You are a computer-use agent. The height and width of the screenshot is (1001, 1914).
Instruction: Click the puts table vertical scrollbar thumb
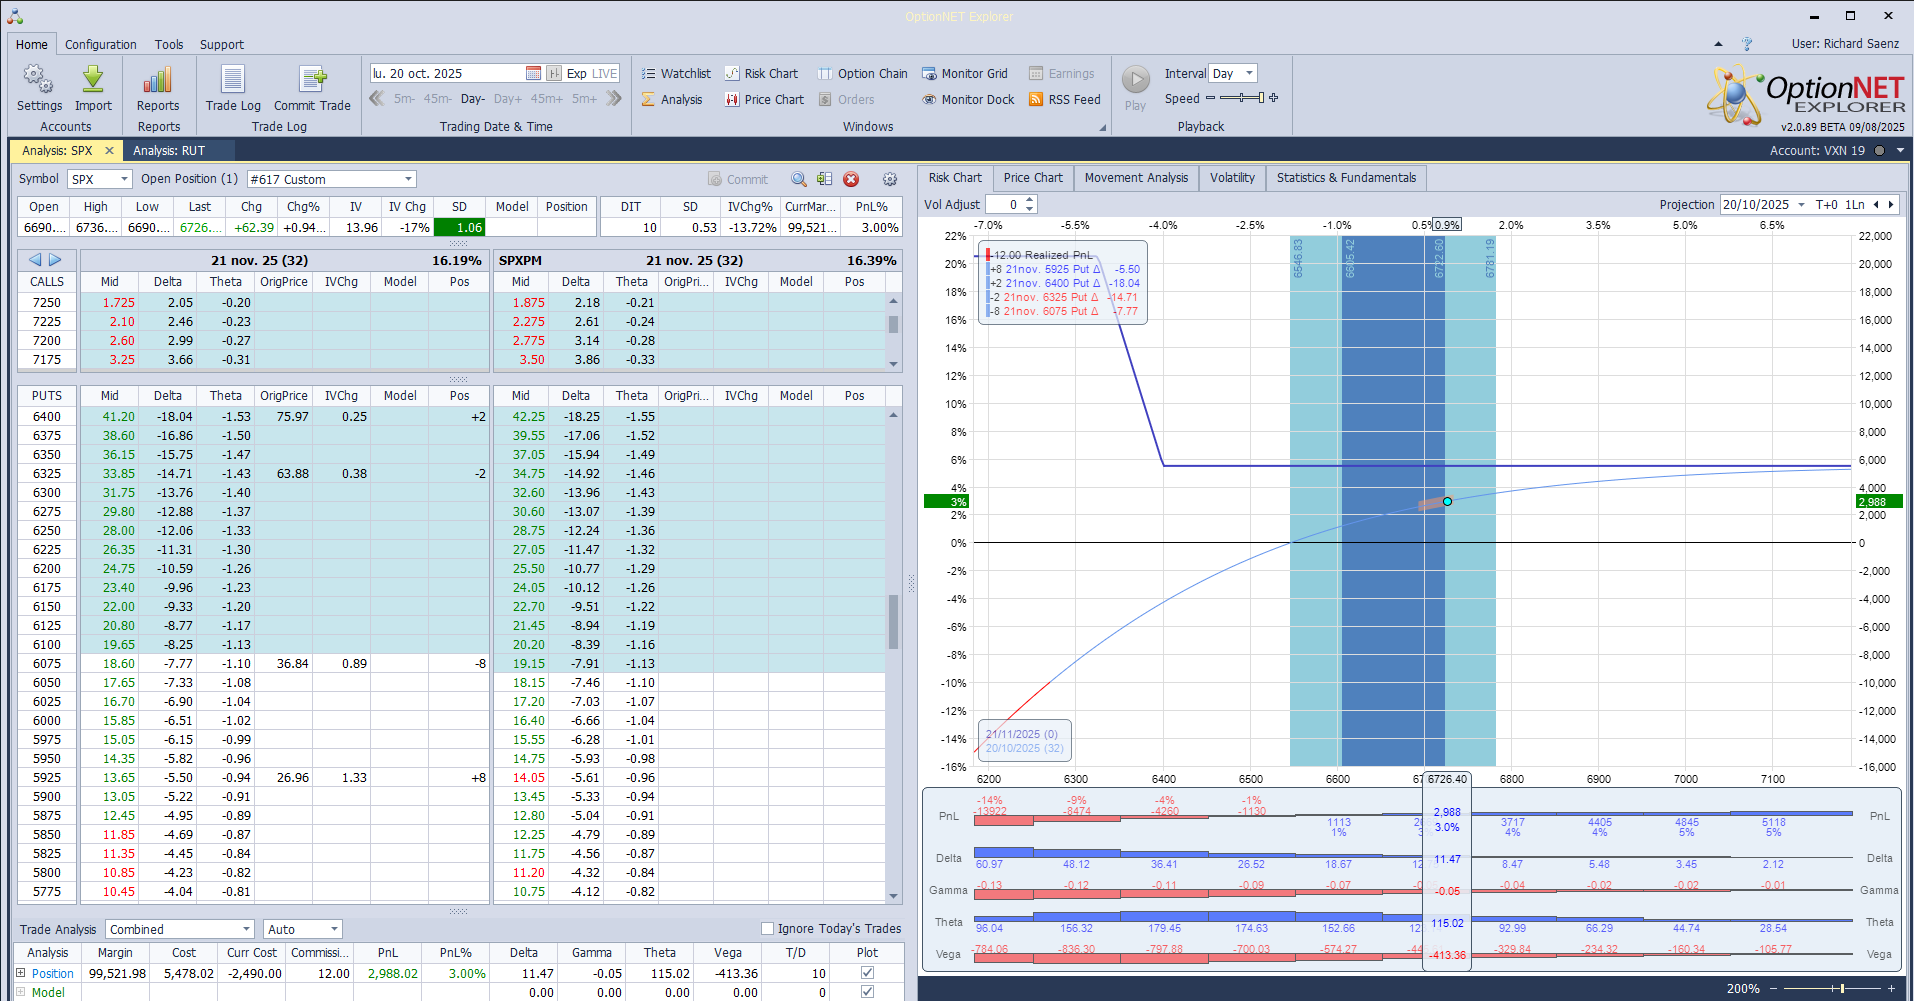point(893,622)
